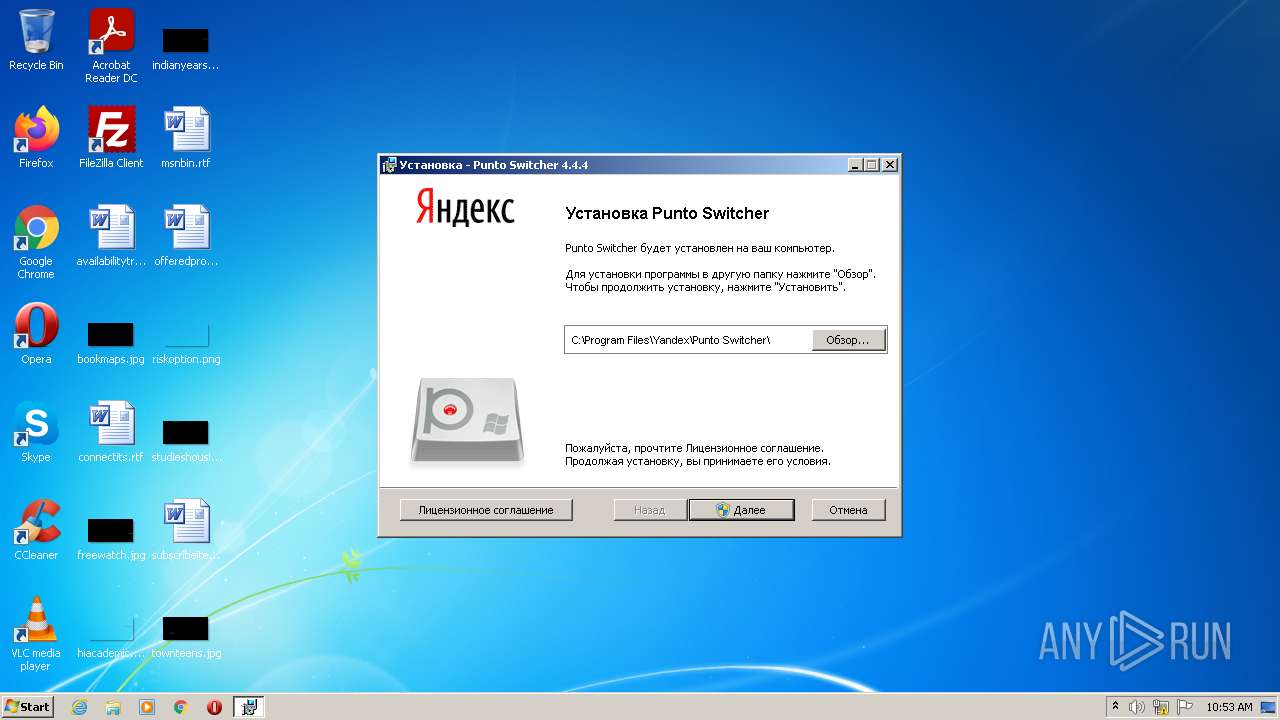Click the 10:53 AM system clock
1280x720 pixels.
[x=1229, y=707]
